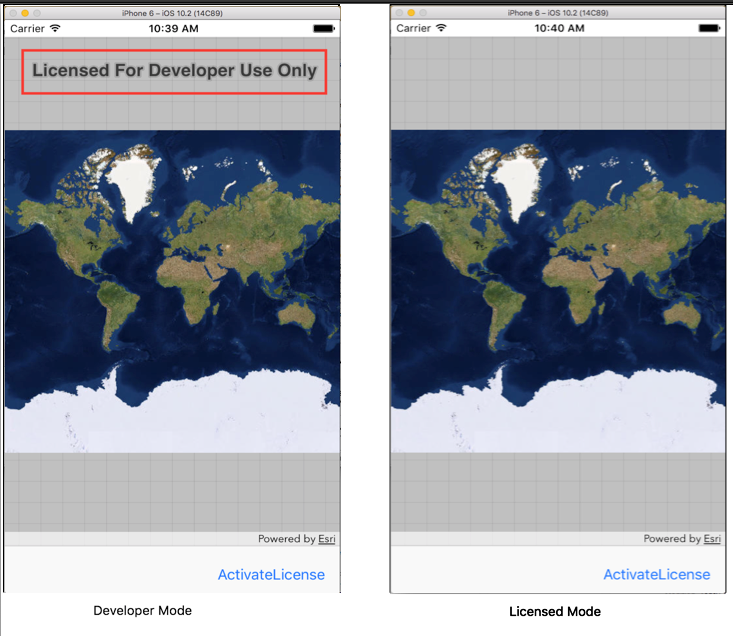733x636 pixels.
Task: Click the 10:39 AM clock text
Action: click(173, 29)
